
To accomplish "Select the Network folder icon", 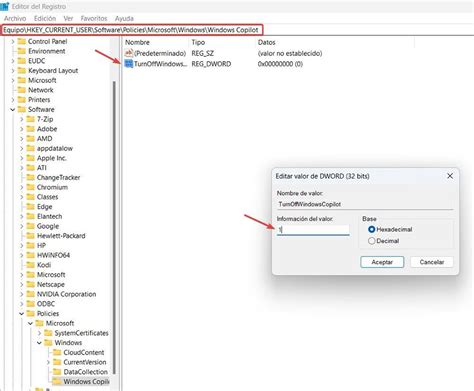I will pyautogui.click(x=22, y=90).
